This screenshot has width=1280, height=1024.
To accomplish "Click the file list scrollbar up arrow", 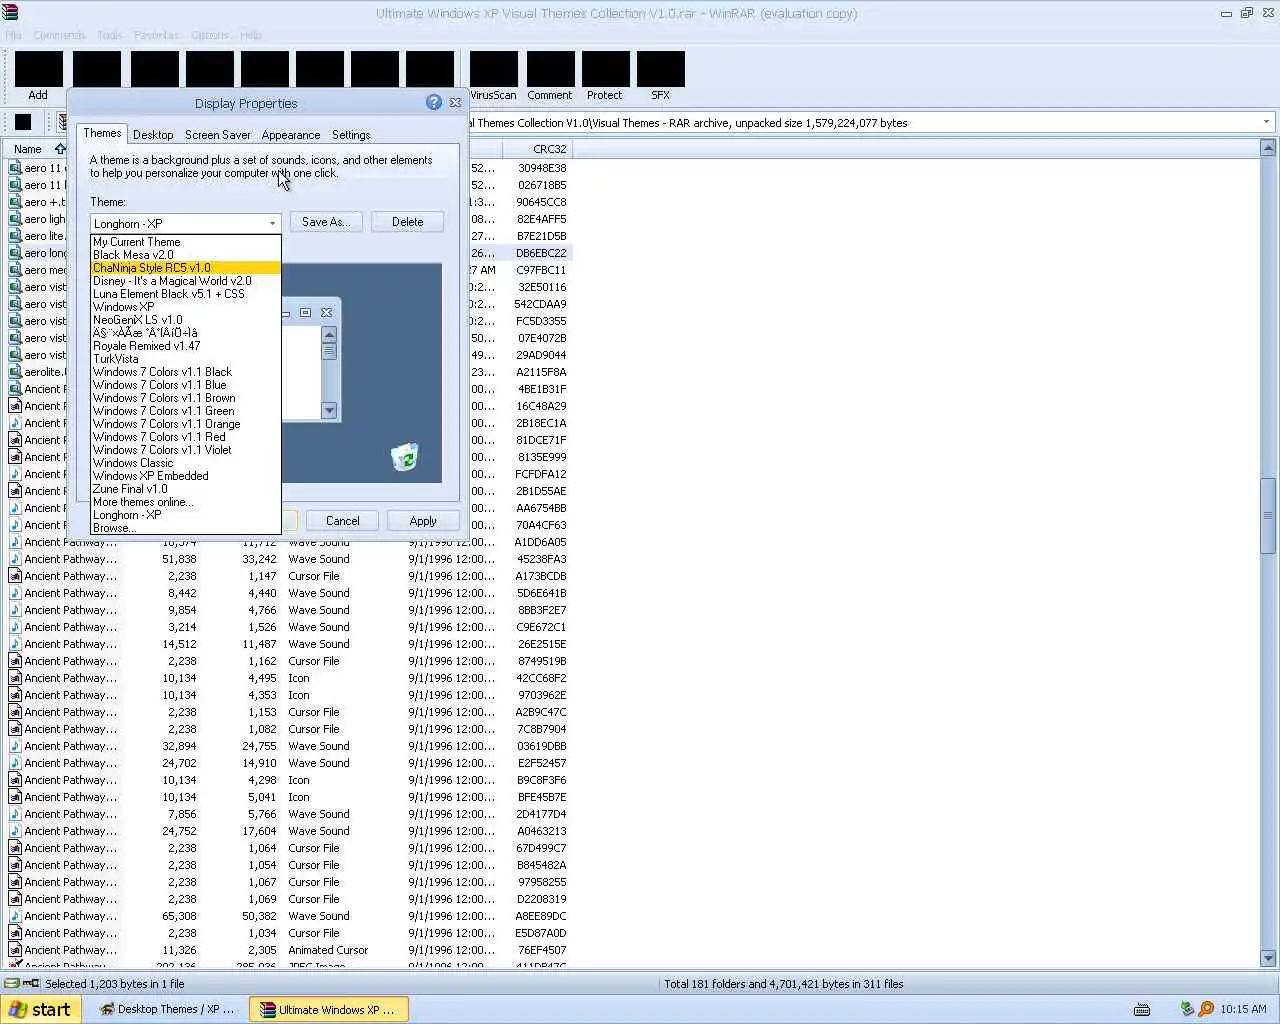I will (x=1268, y=148).
